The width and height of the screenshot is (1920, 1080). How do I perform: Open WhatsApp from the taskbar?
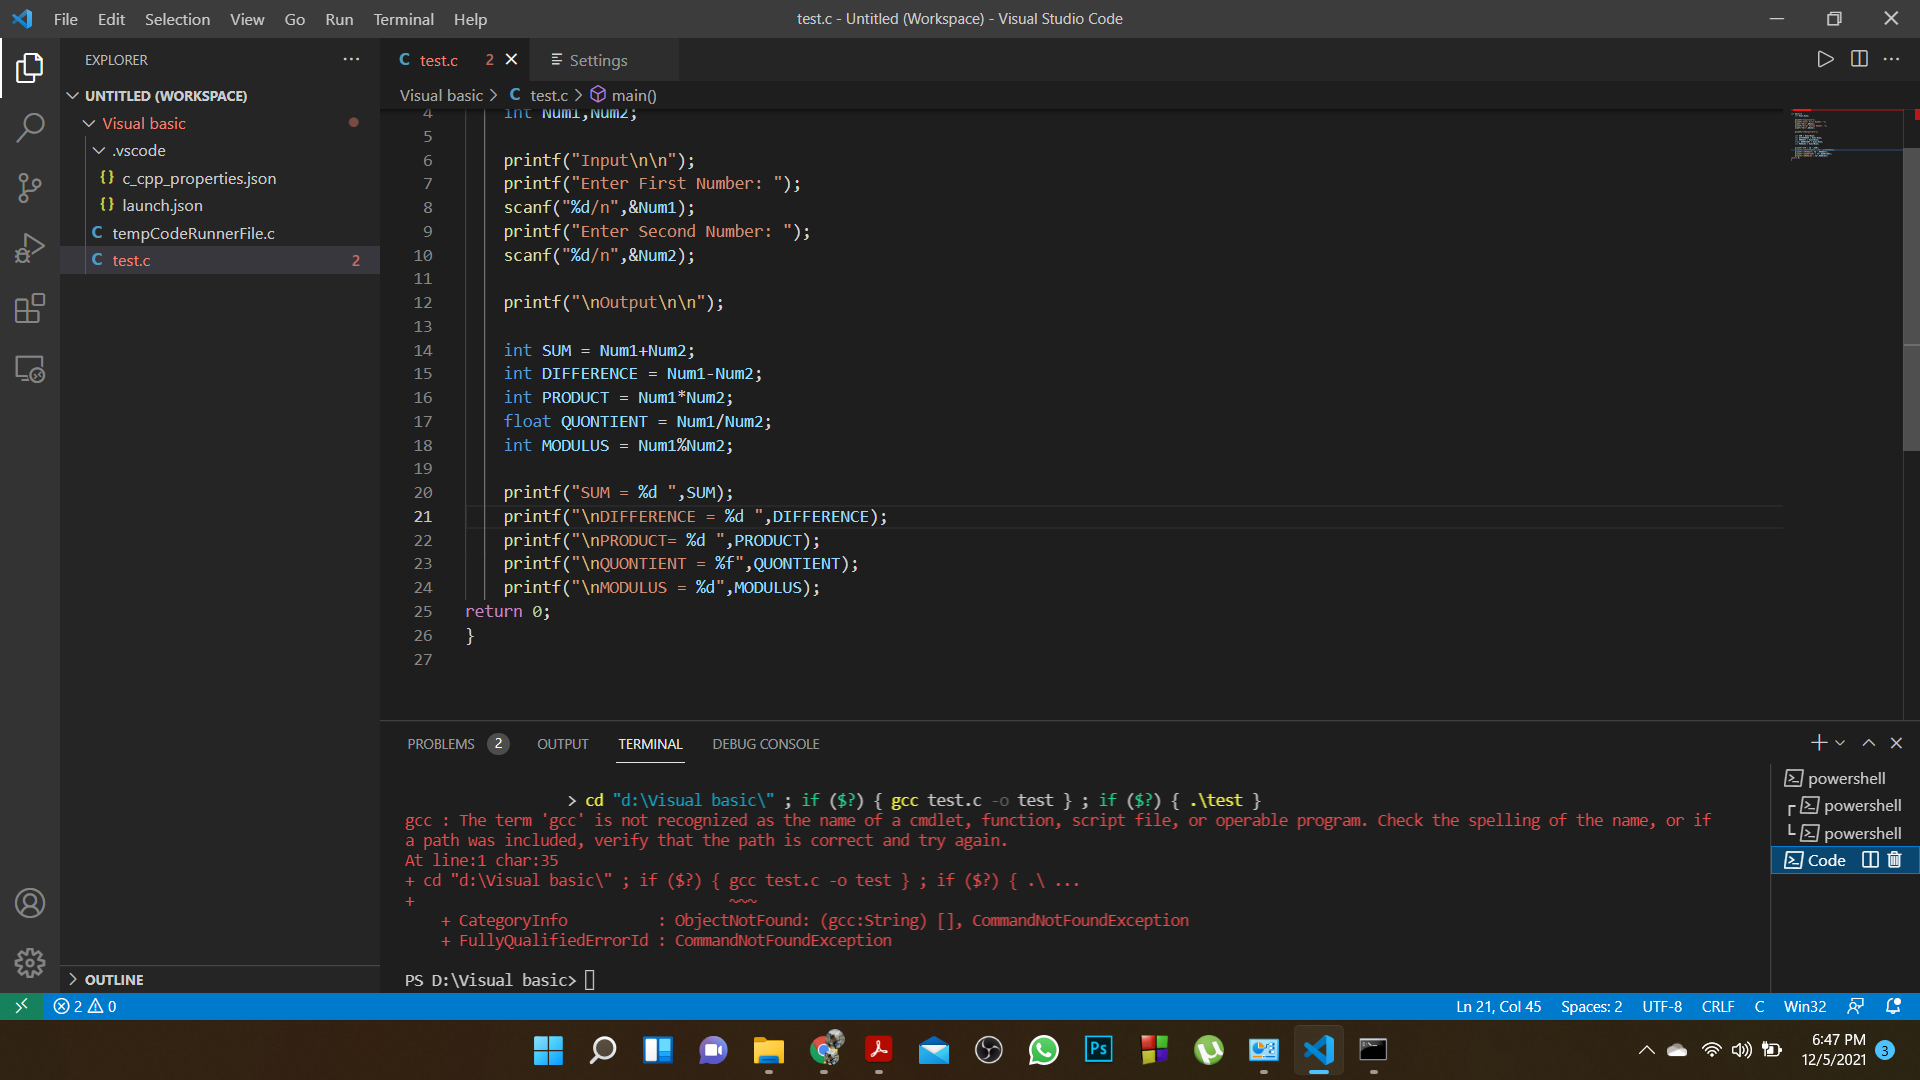pyautogui.click(x=1043, y=1050)
